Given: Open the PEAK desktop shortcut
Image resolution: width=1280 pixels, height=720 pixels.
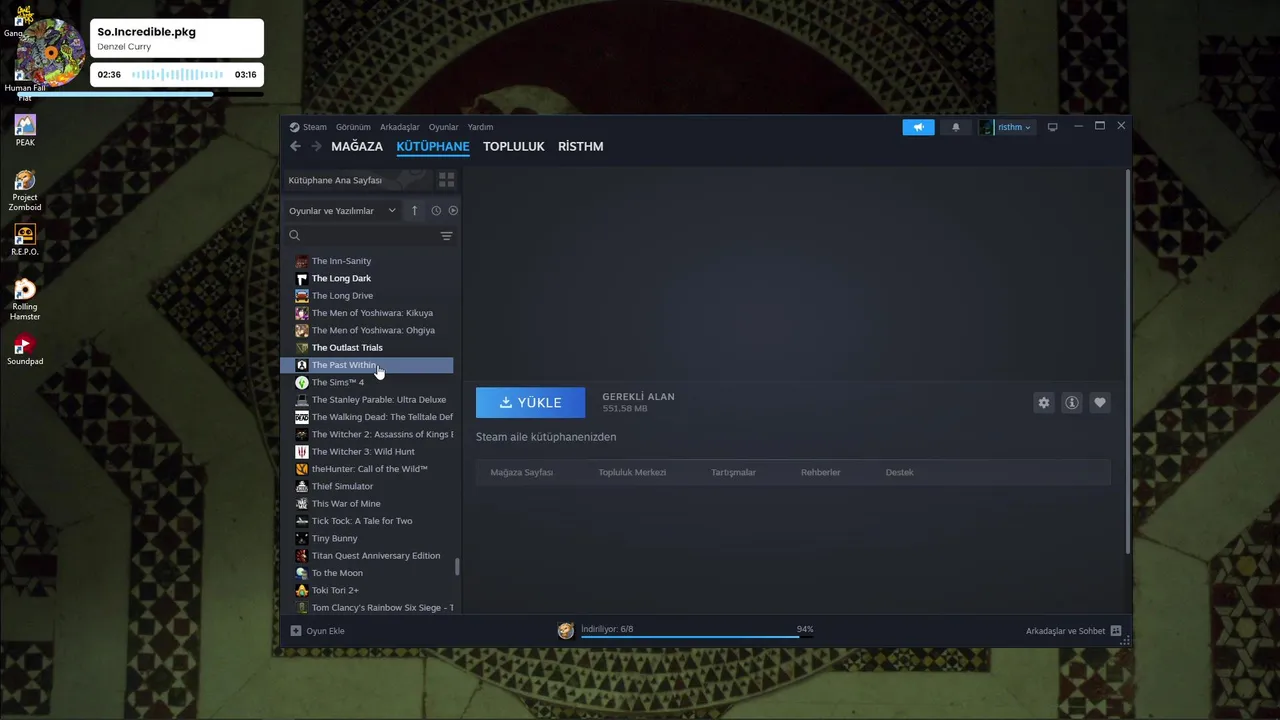Looking at the screenshot, I should coord(25,130).
